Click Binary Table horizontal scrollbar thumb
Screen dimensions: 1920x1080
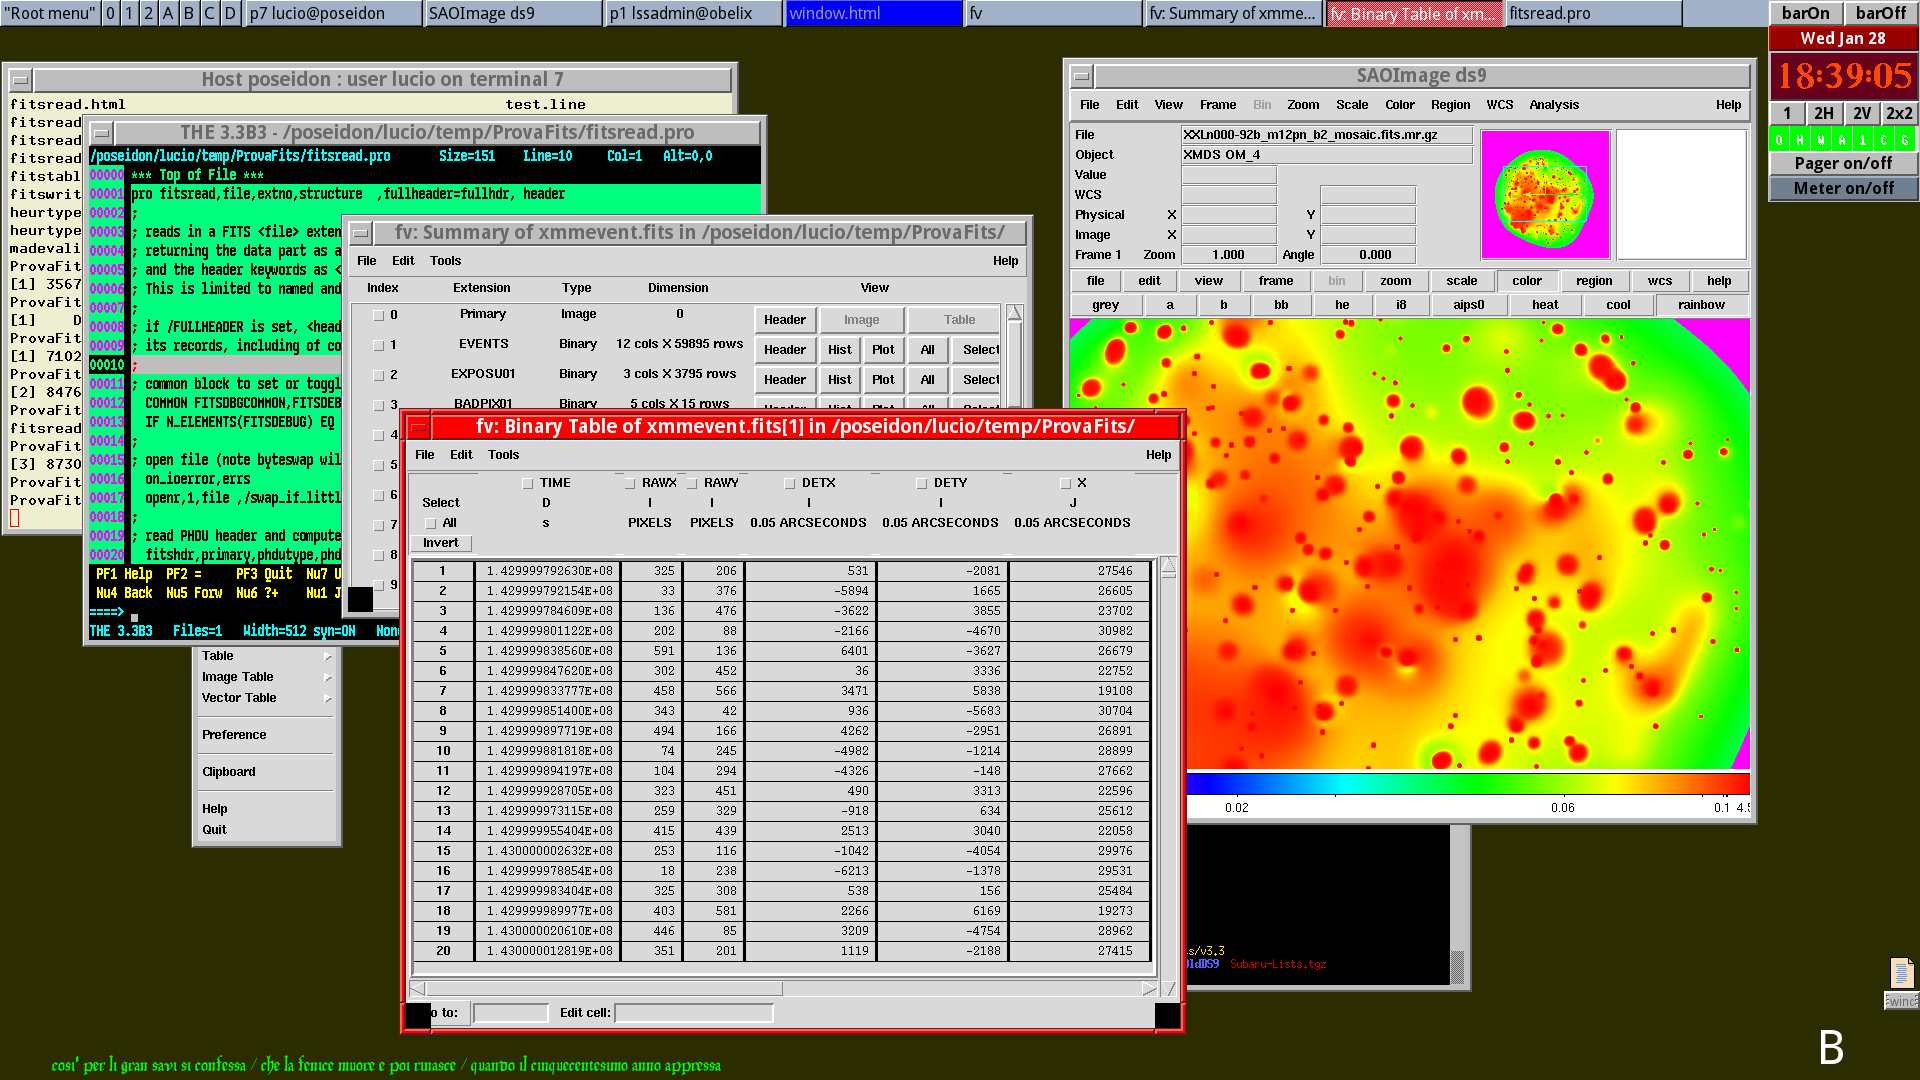[604, 989]
